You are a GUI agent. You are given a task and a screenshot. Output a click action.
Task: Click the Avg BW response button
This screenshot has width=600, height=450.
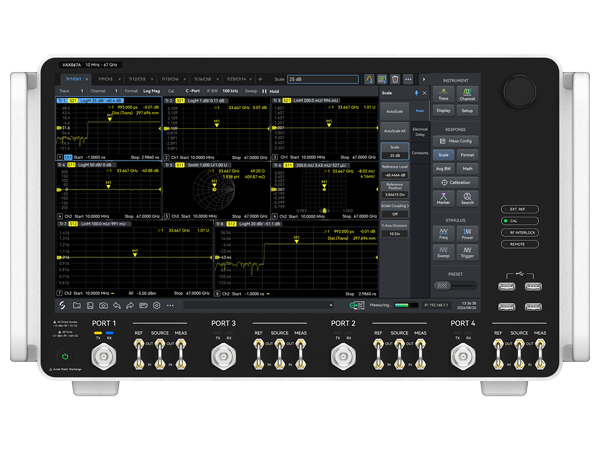443,169
